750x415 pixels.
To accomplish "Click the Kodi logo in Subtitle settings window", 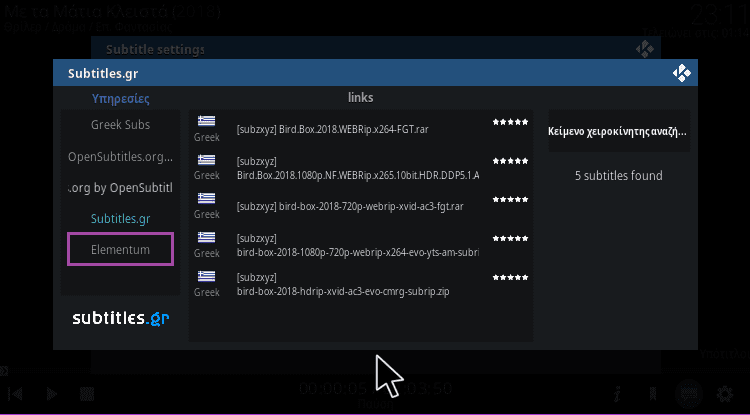I will [x=644, y=49].
